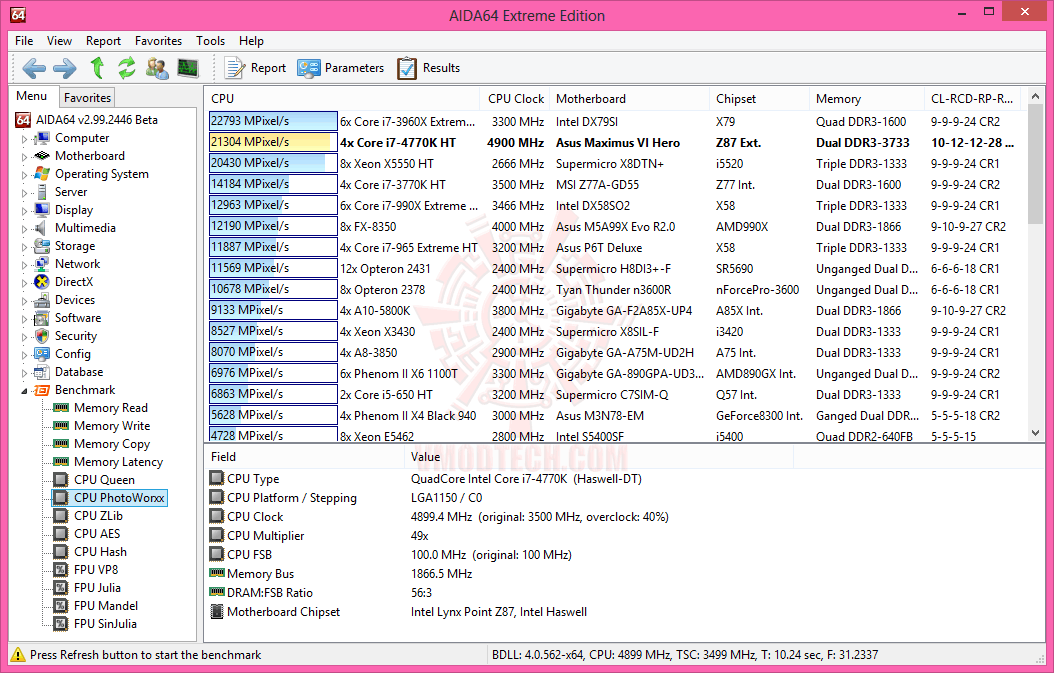This screenshot has width=1054, height=673.
Task: Select the 8x FX-8350 result row
Action: [615, 227]
